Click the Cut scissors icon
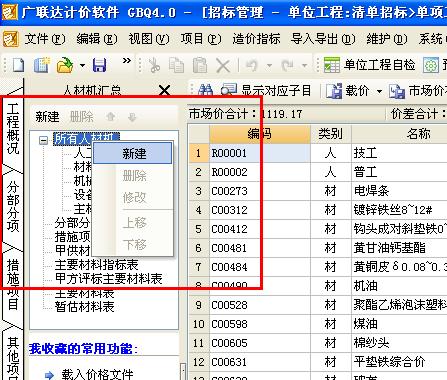This screenshot has width=447, height=380. 154,65
